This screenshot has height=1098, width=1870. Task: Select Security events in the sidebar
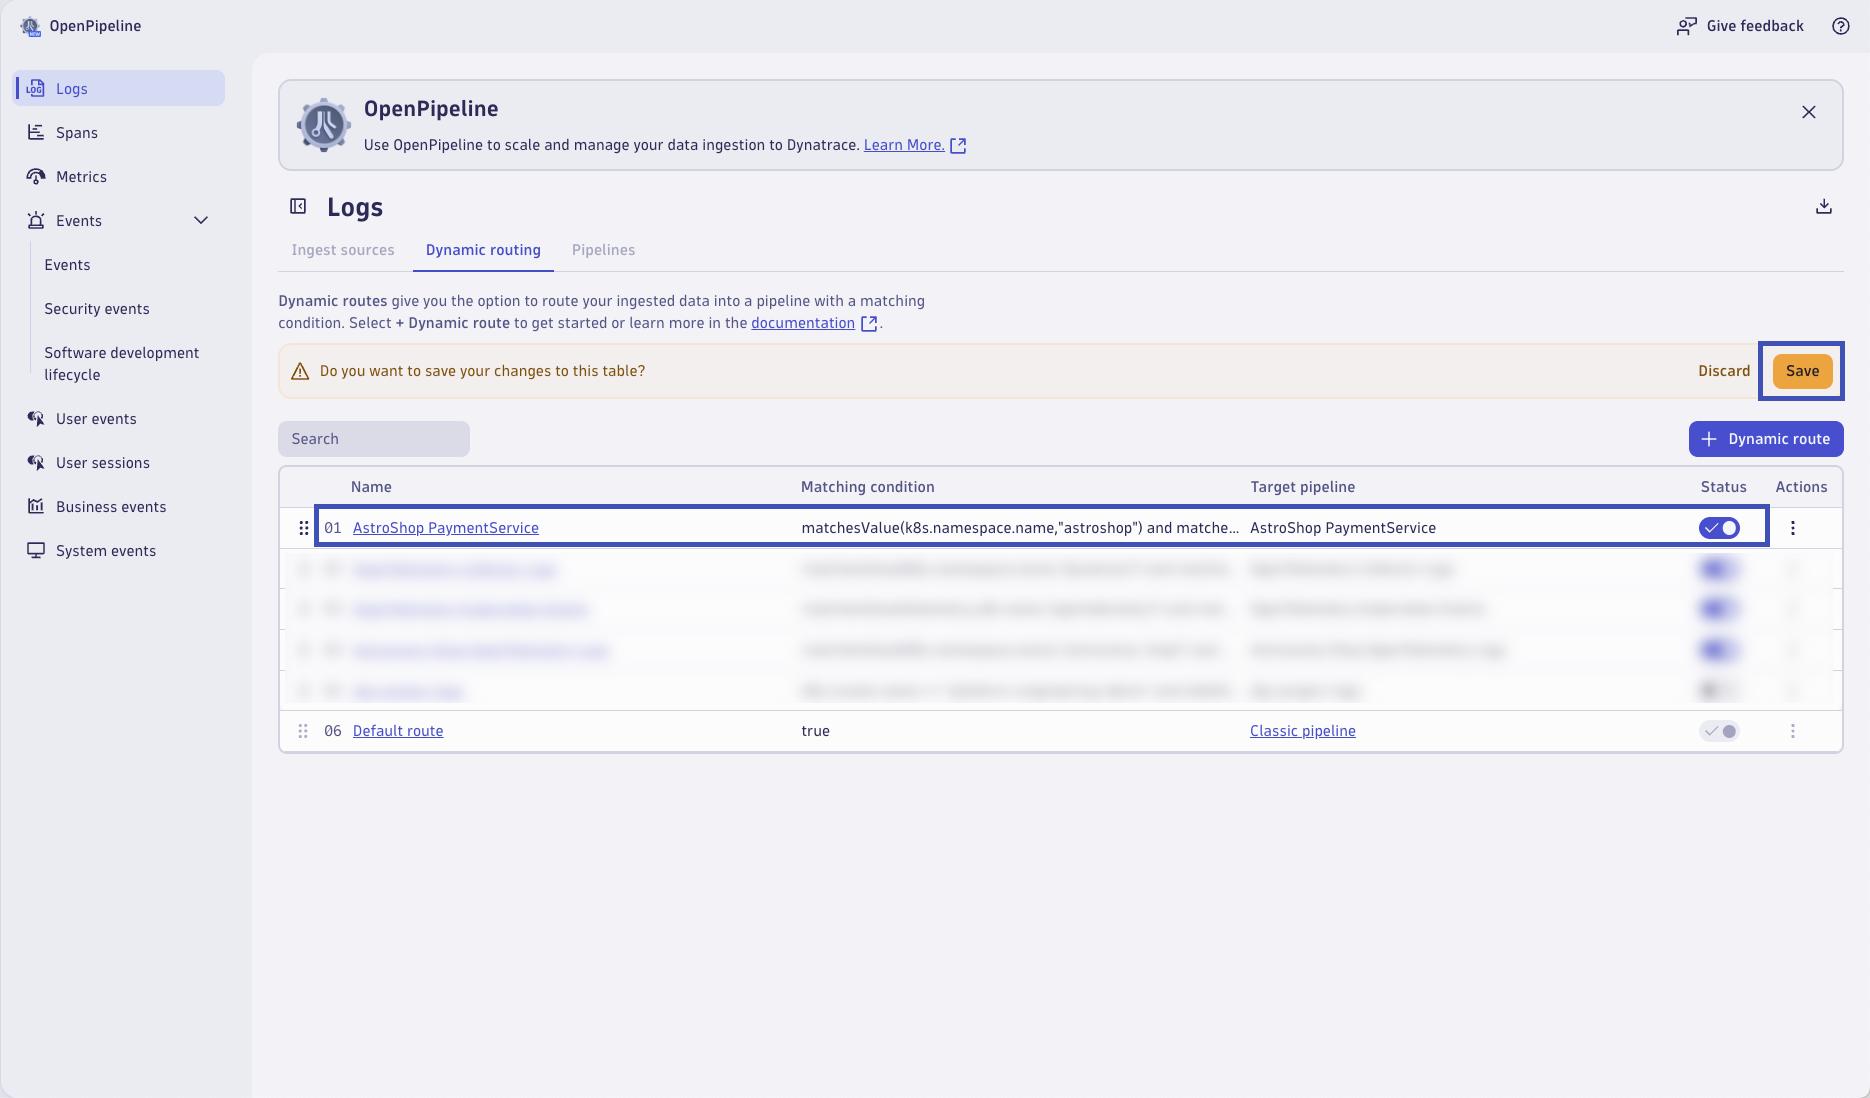tap(97, 308)
